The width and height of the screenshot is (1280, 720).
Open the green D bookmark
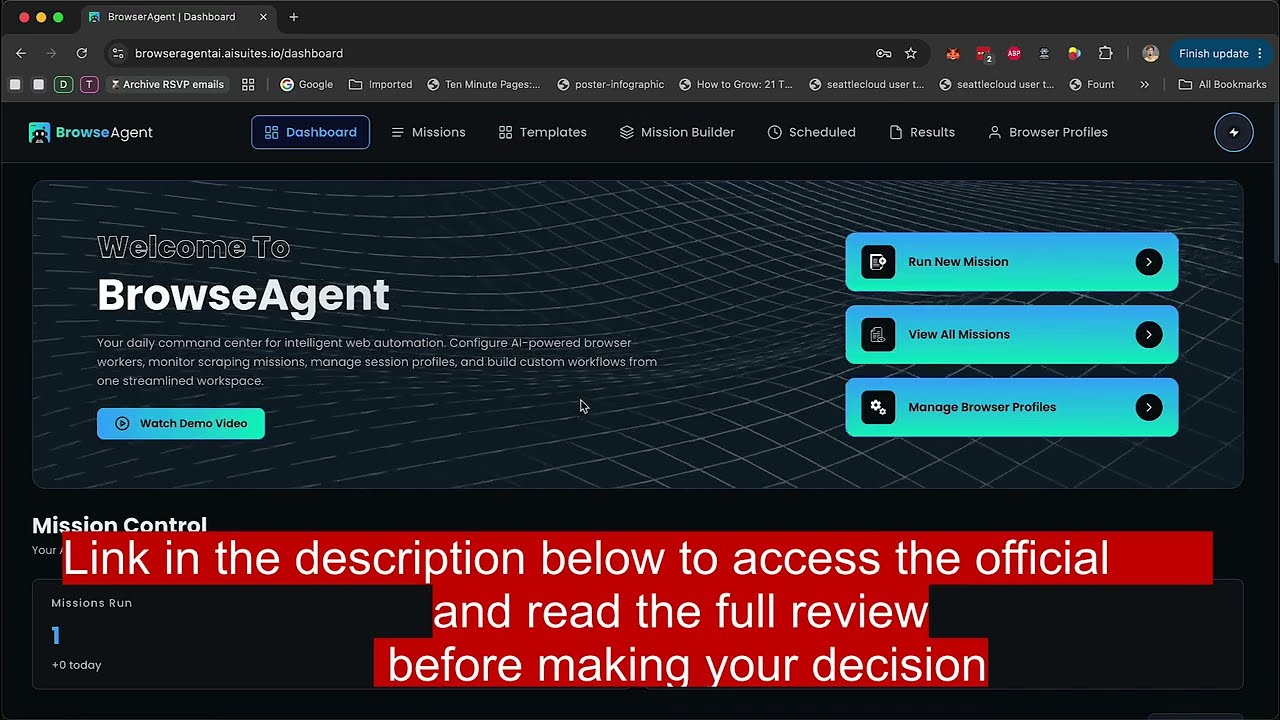(x=63, y=85)
